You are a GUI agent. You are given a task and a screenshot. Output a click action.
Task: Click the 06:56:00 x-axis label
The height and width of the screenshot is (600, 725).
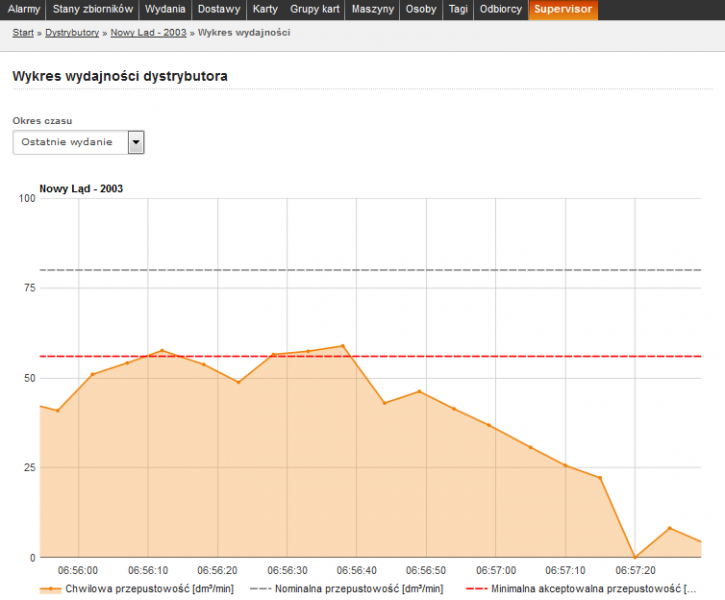(78, 570)
